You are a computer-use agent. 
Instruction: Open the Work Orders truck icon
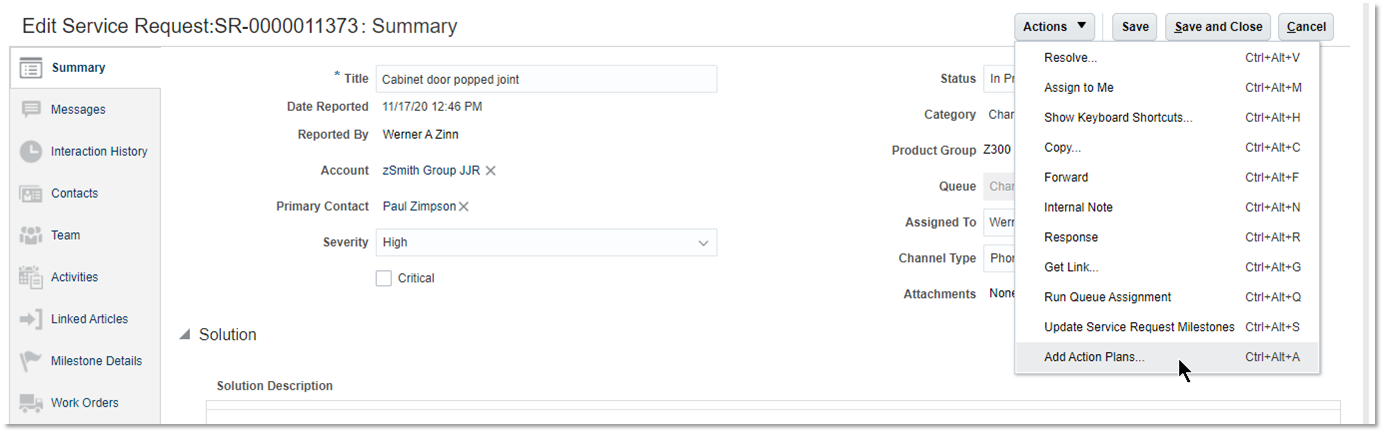click(31, 403)
